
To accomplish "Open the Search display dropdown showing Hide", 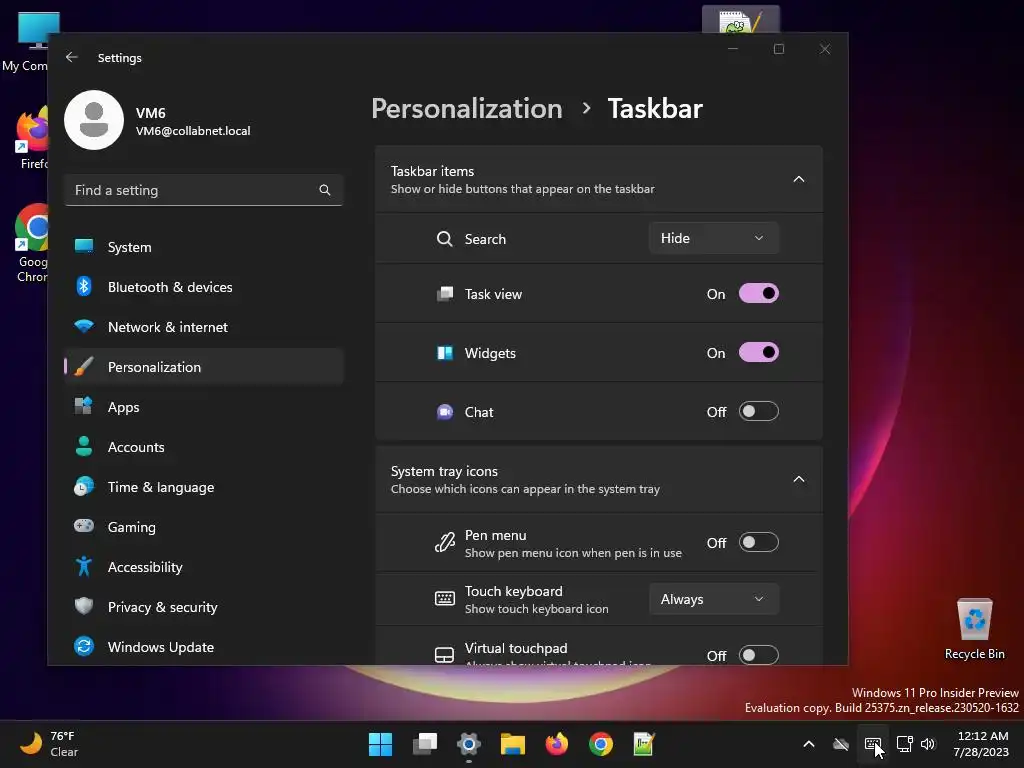I will (x=714, y=238).
